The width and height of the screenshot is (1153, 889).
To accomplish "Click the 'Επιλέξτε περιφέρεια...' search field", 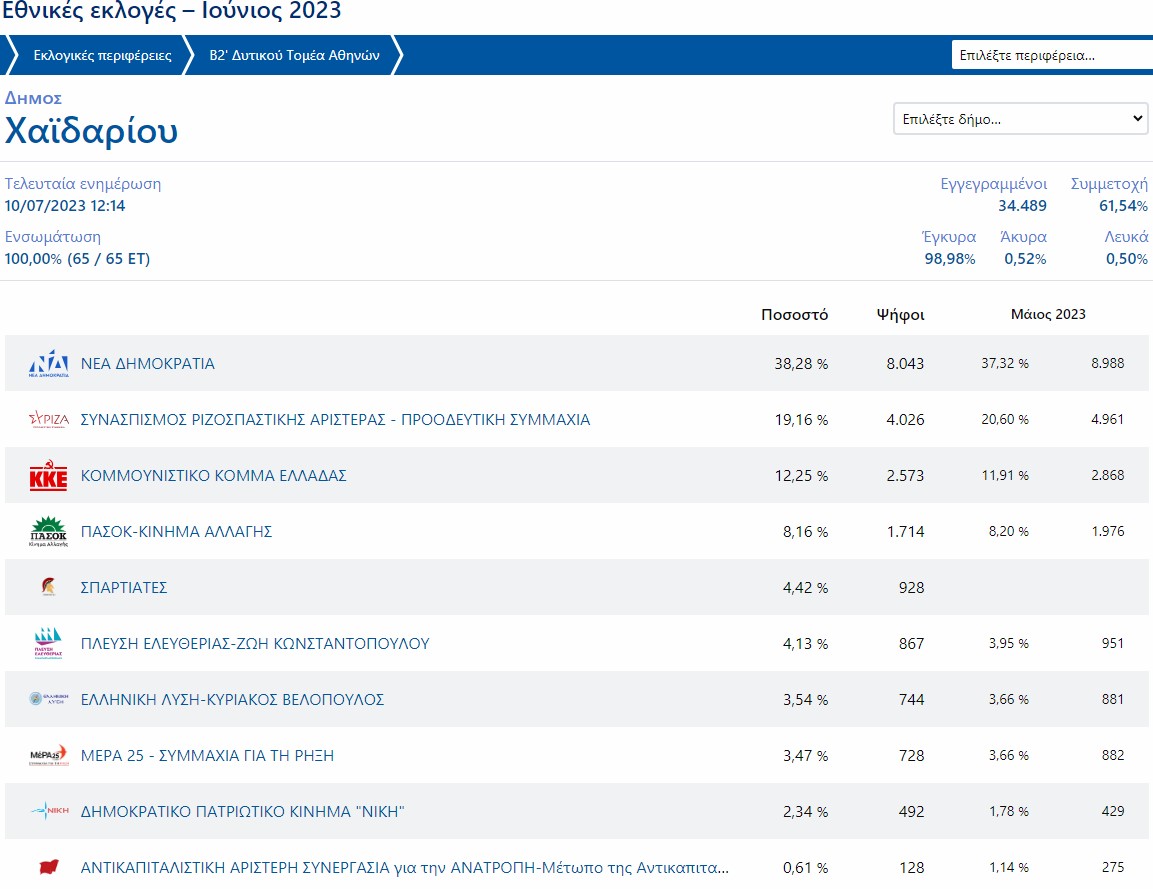I will coord(1052,55).
